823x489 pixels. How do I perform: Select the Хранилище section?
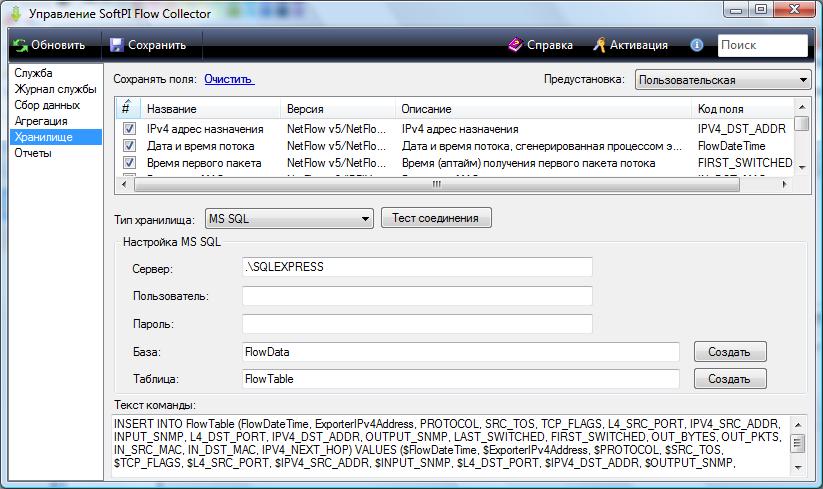pos(56,137)
